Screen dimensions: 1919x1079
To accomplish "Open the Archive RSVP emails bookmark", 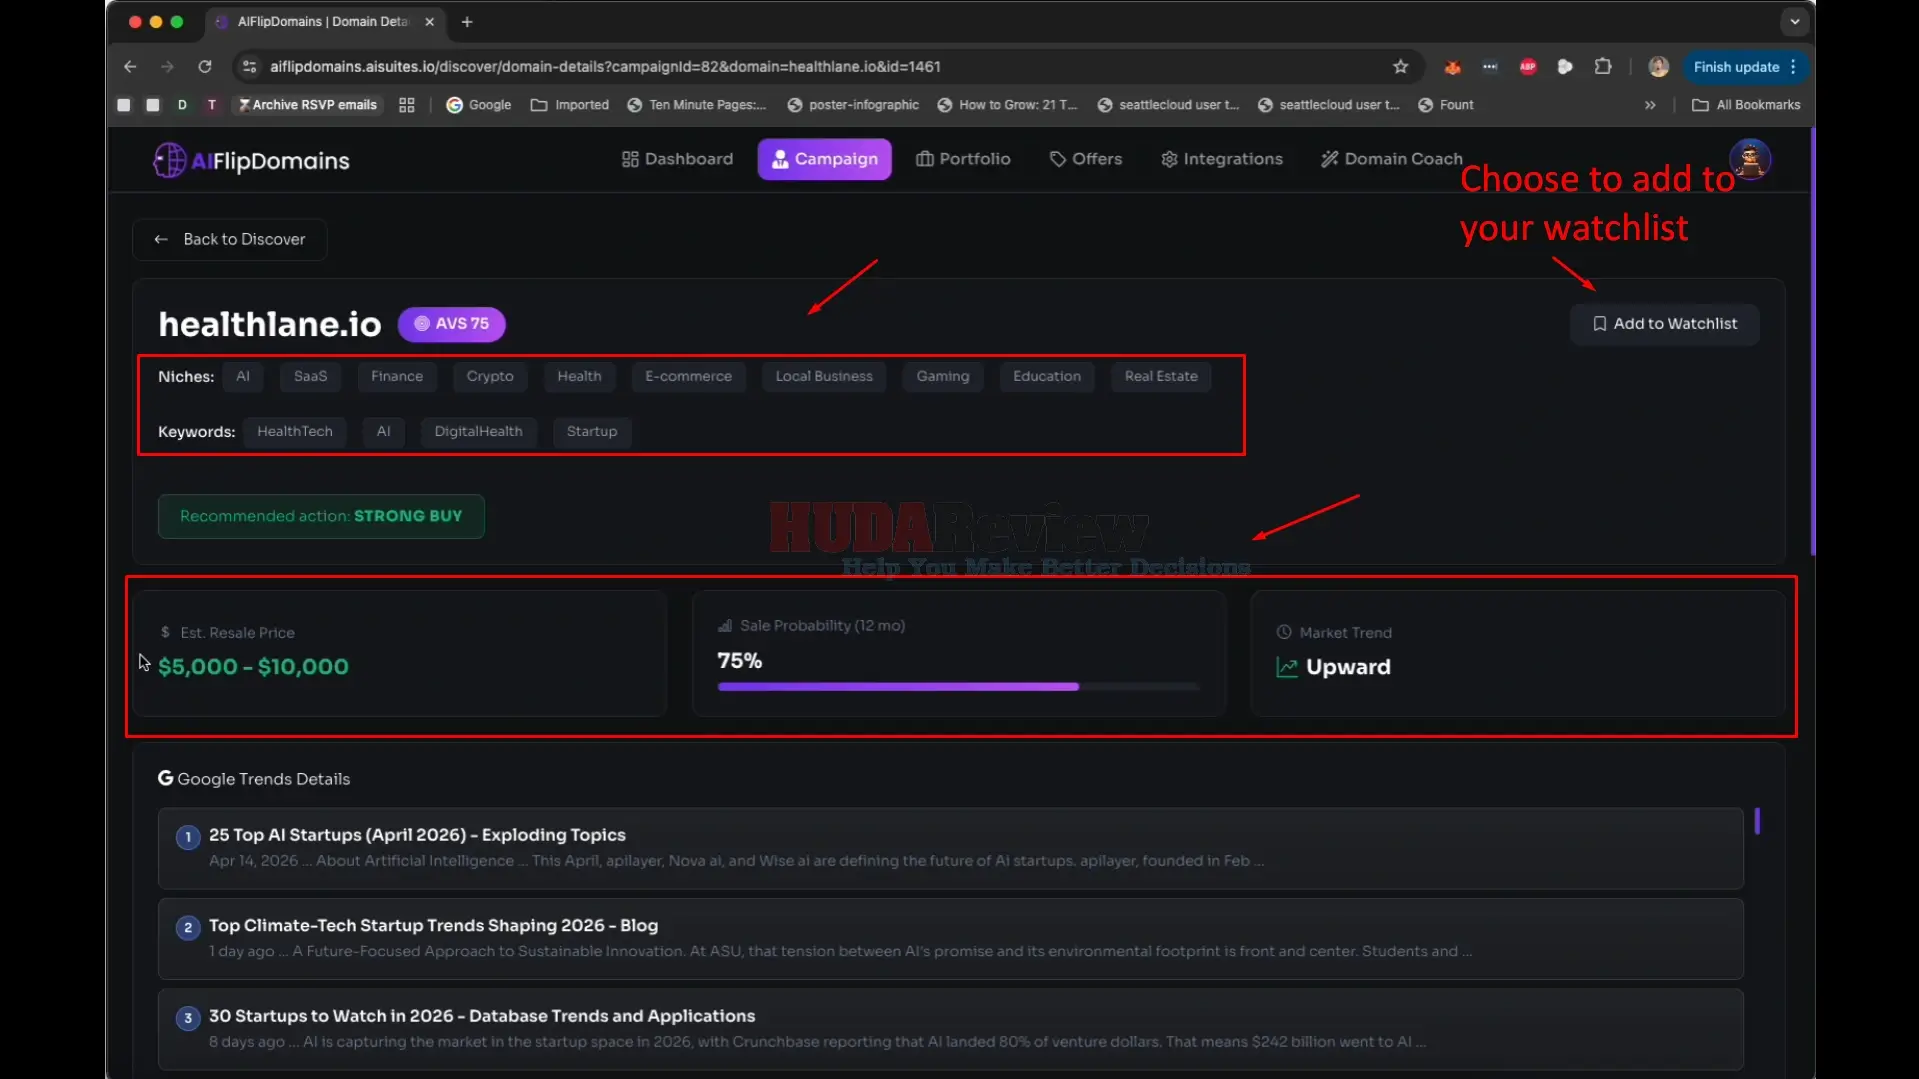I will point(307,105).
